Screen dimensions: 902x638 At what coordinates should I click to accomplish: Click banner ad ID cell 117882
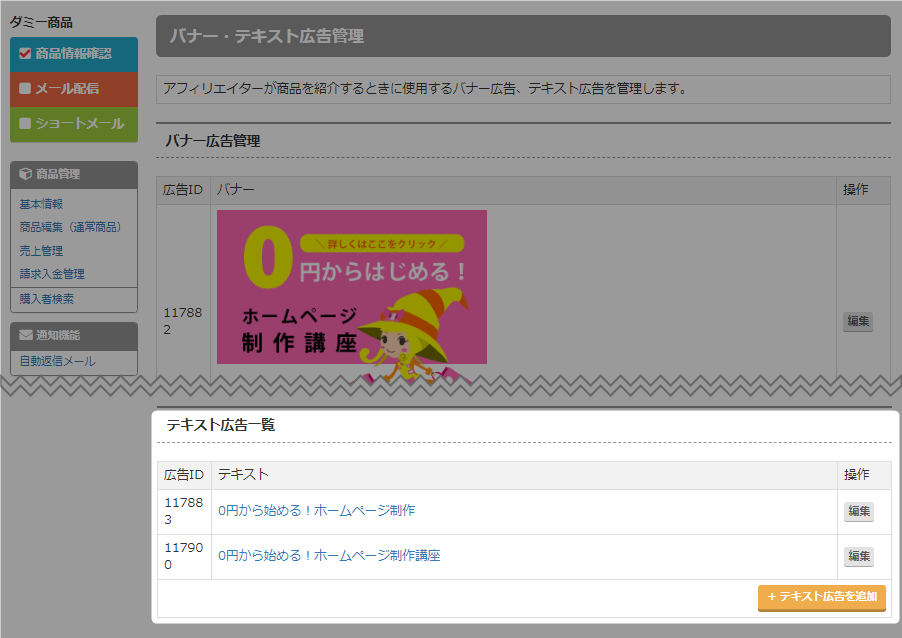point(183,321)
